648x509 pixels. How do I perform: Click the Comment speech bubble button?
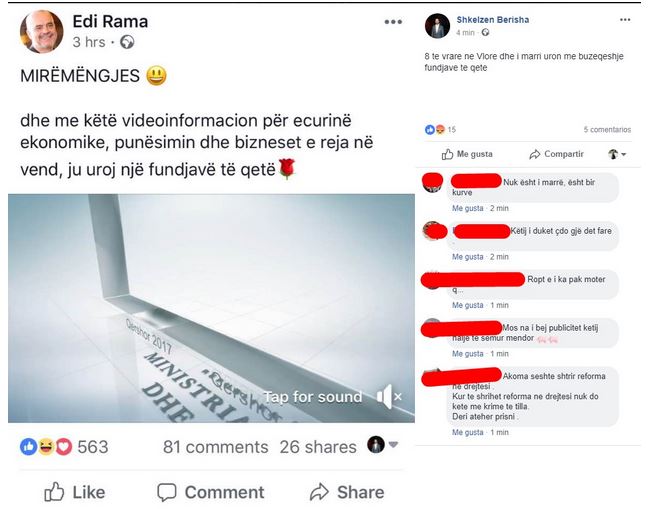(210, 492)
